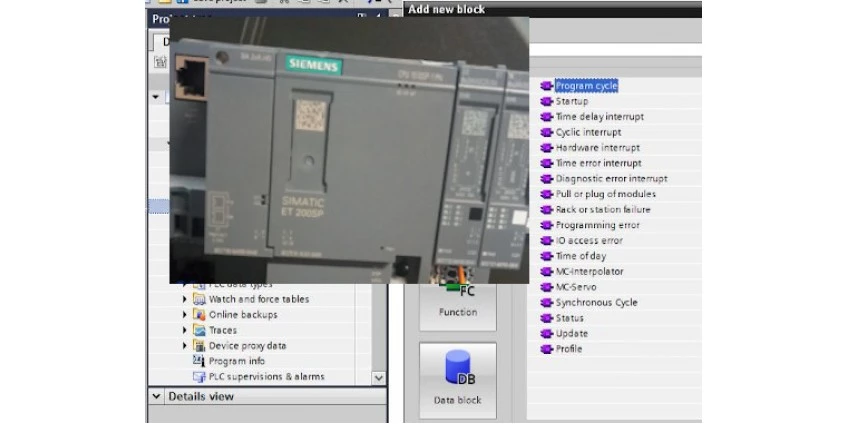Open Device proxy data tree item
The height and width of the screenshot is (424, 848).
(x=248, y=346)
